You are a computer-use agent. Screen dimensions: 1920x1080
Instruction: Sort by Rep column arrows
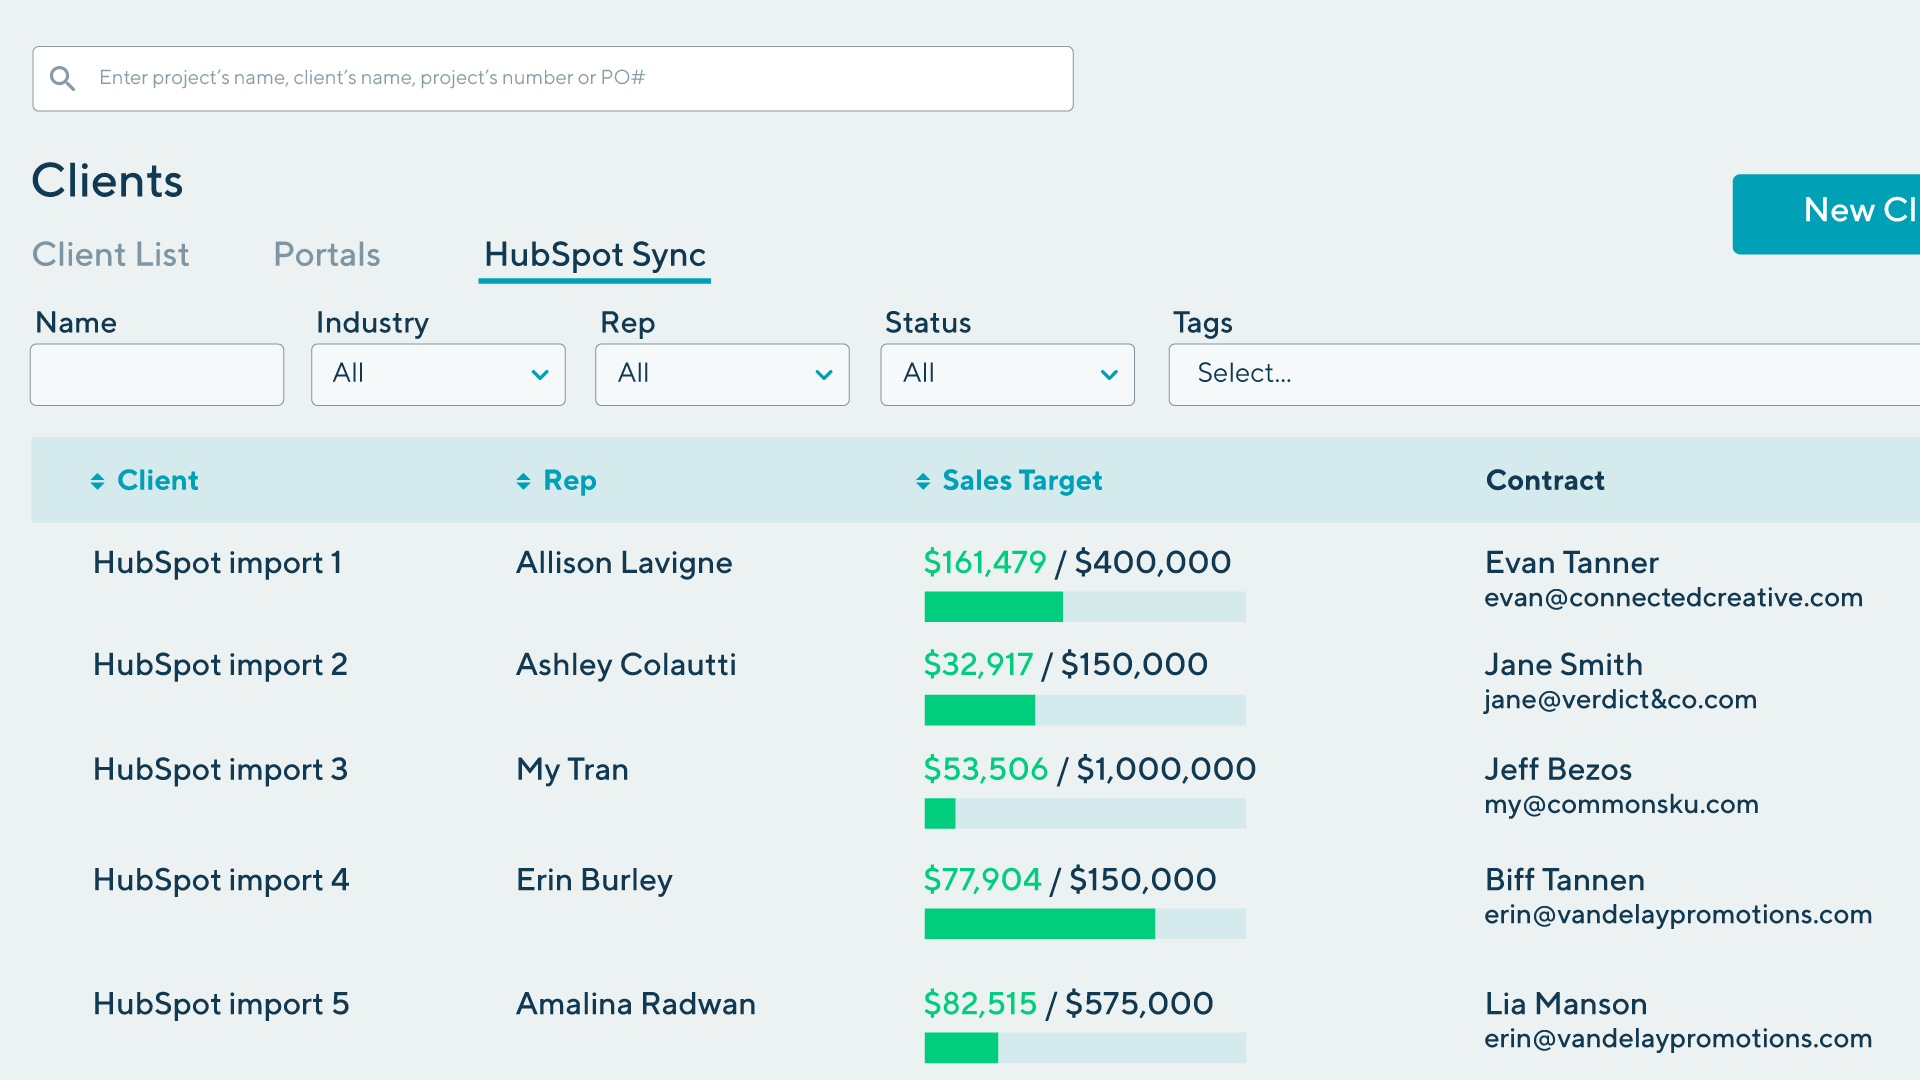(523, 482)
